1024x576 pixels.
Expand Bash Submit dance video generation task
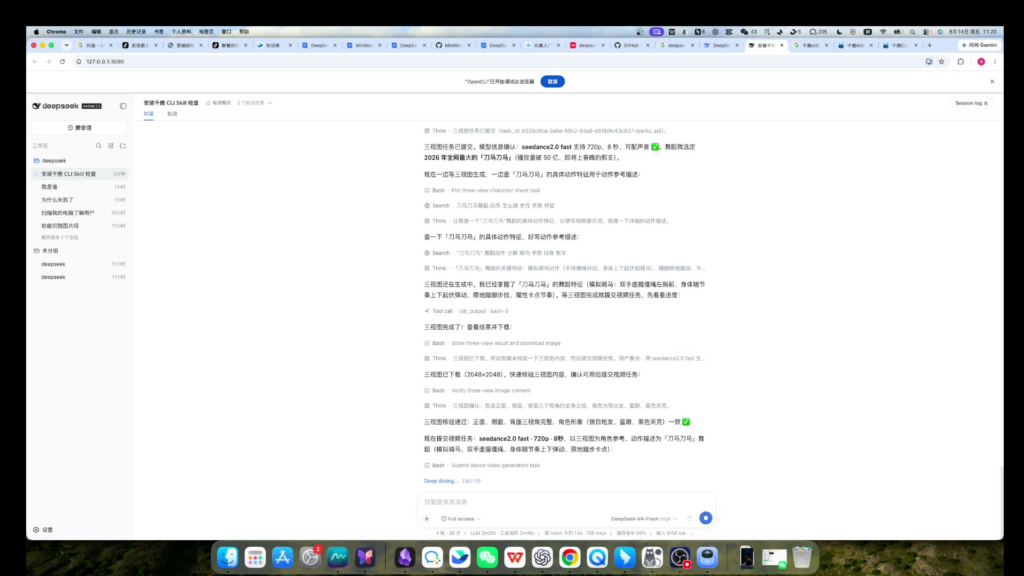pyautogui.click(x=483, y=466)
